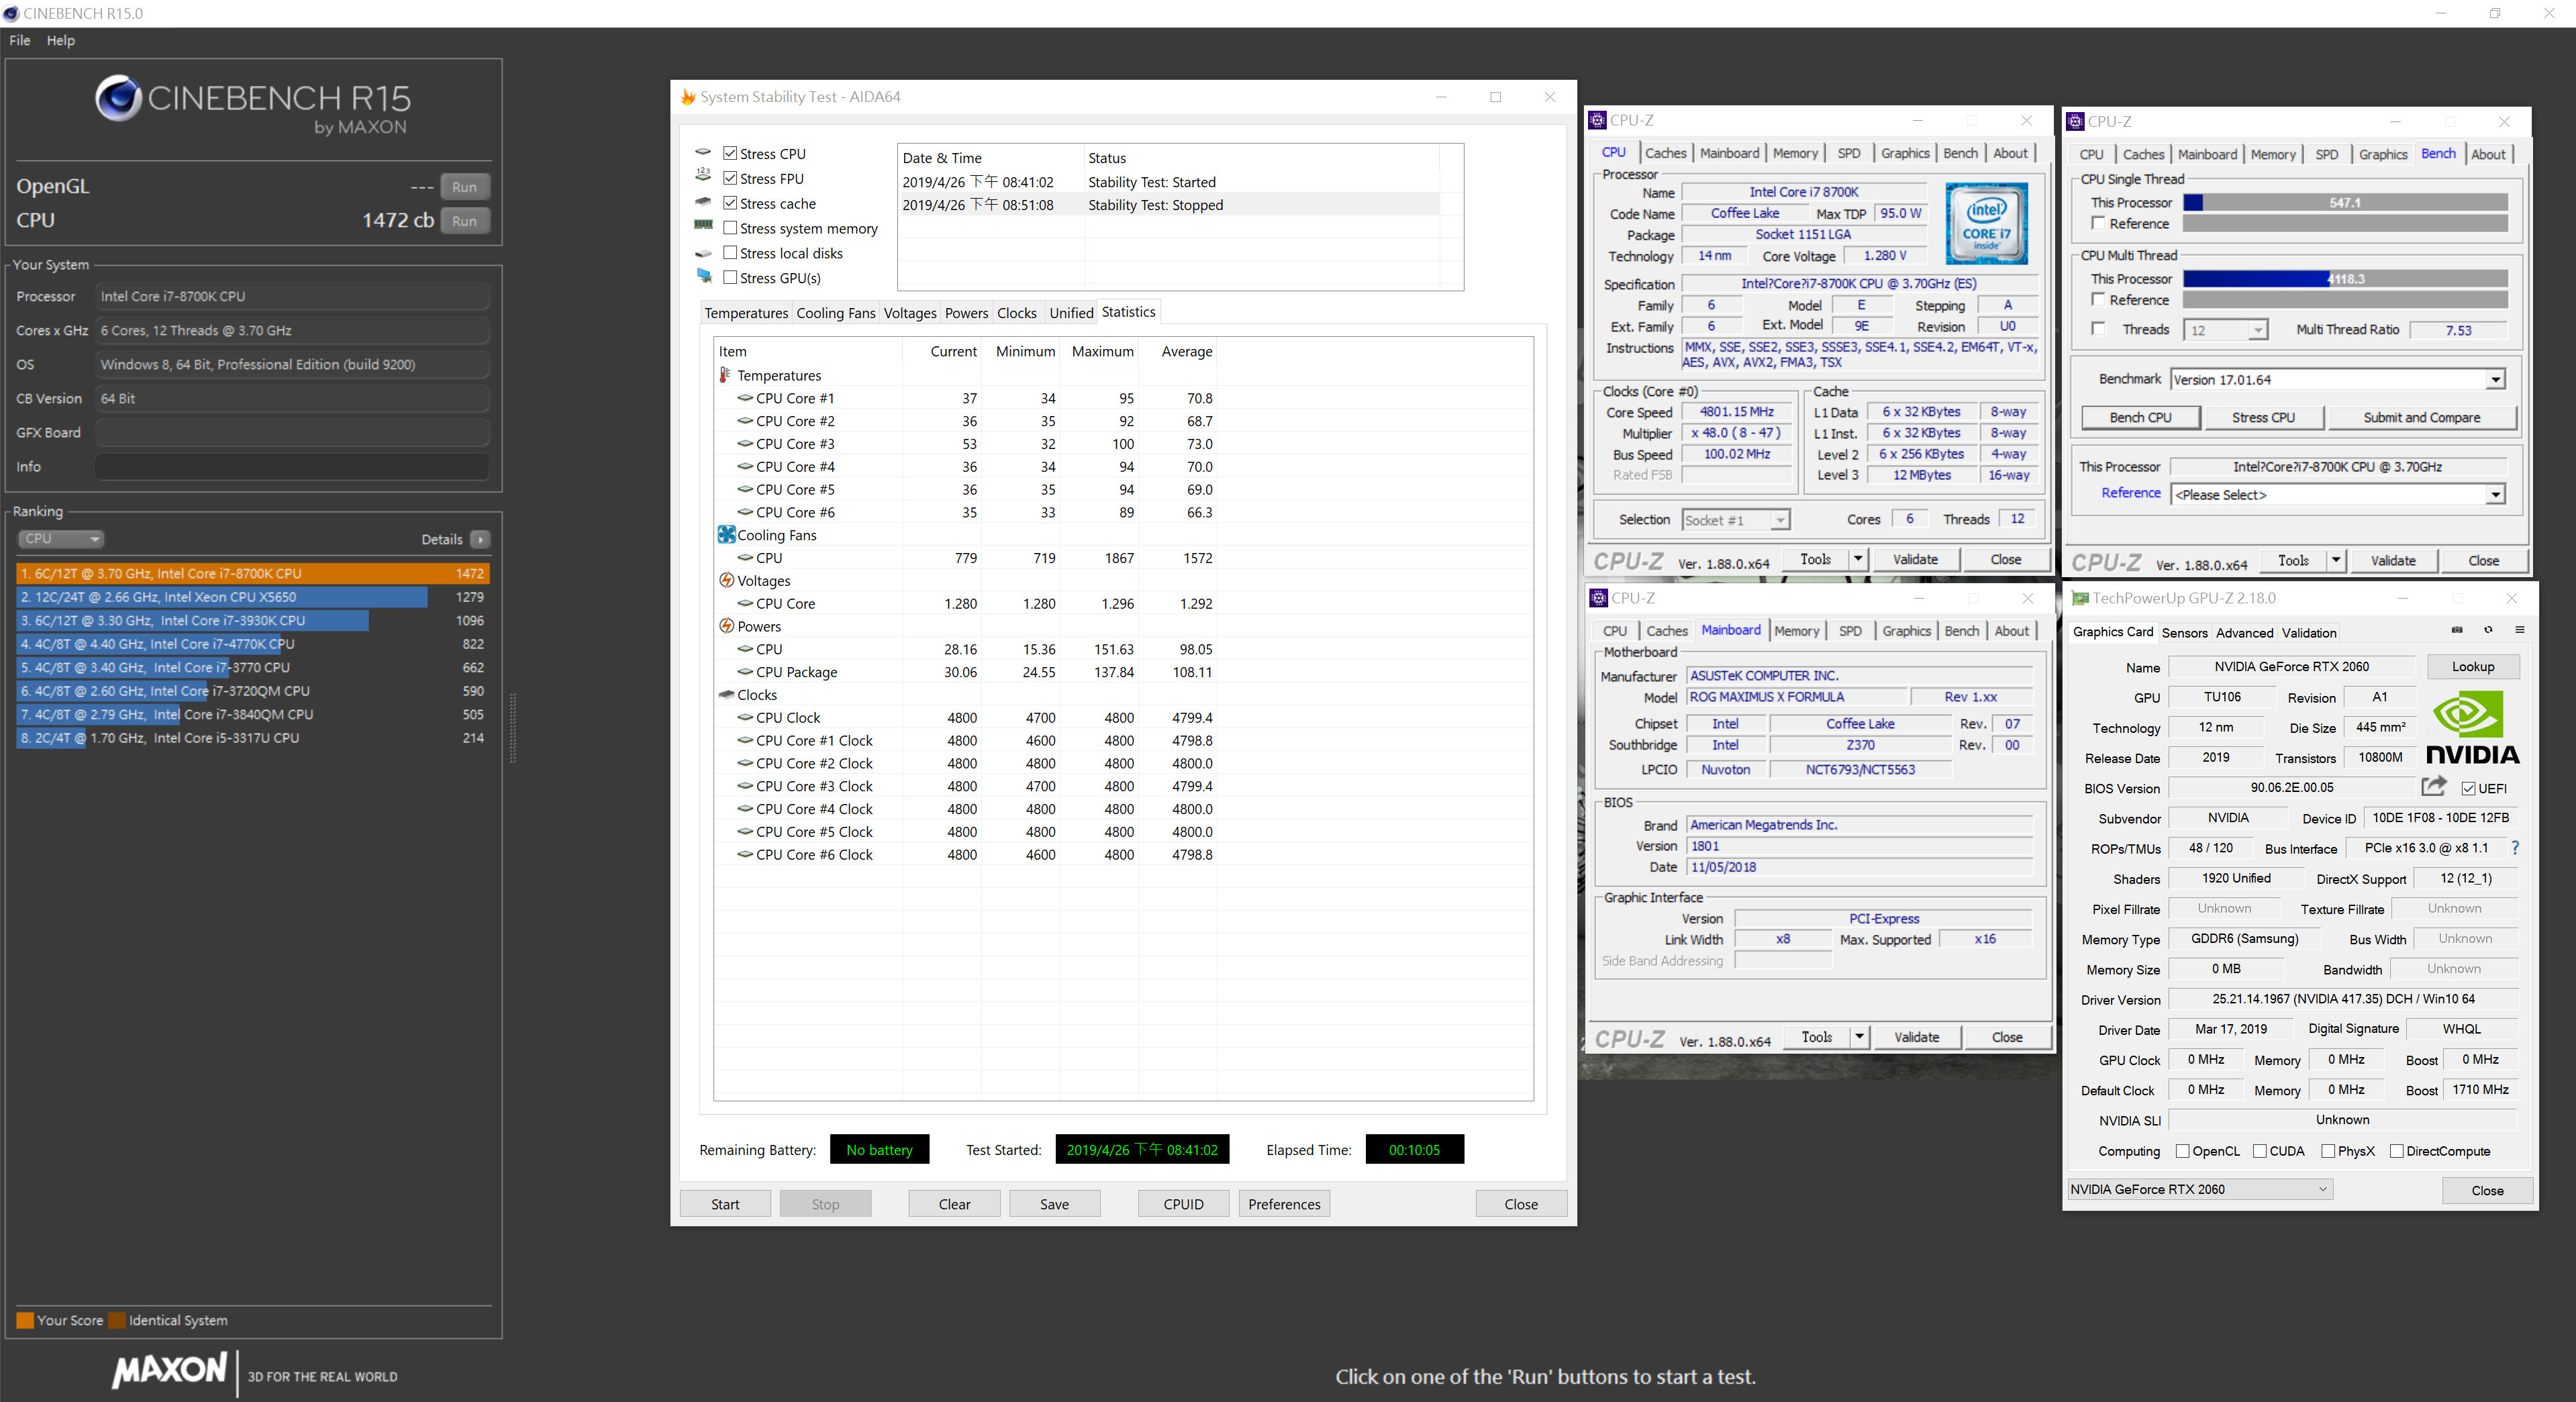Open the Threads count dropdown showing 12
This screenshot has height=1402, width=2576.
(2226, 330)
